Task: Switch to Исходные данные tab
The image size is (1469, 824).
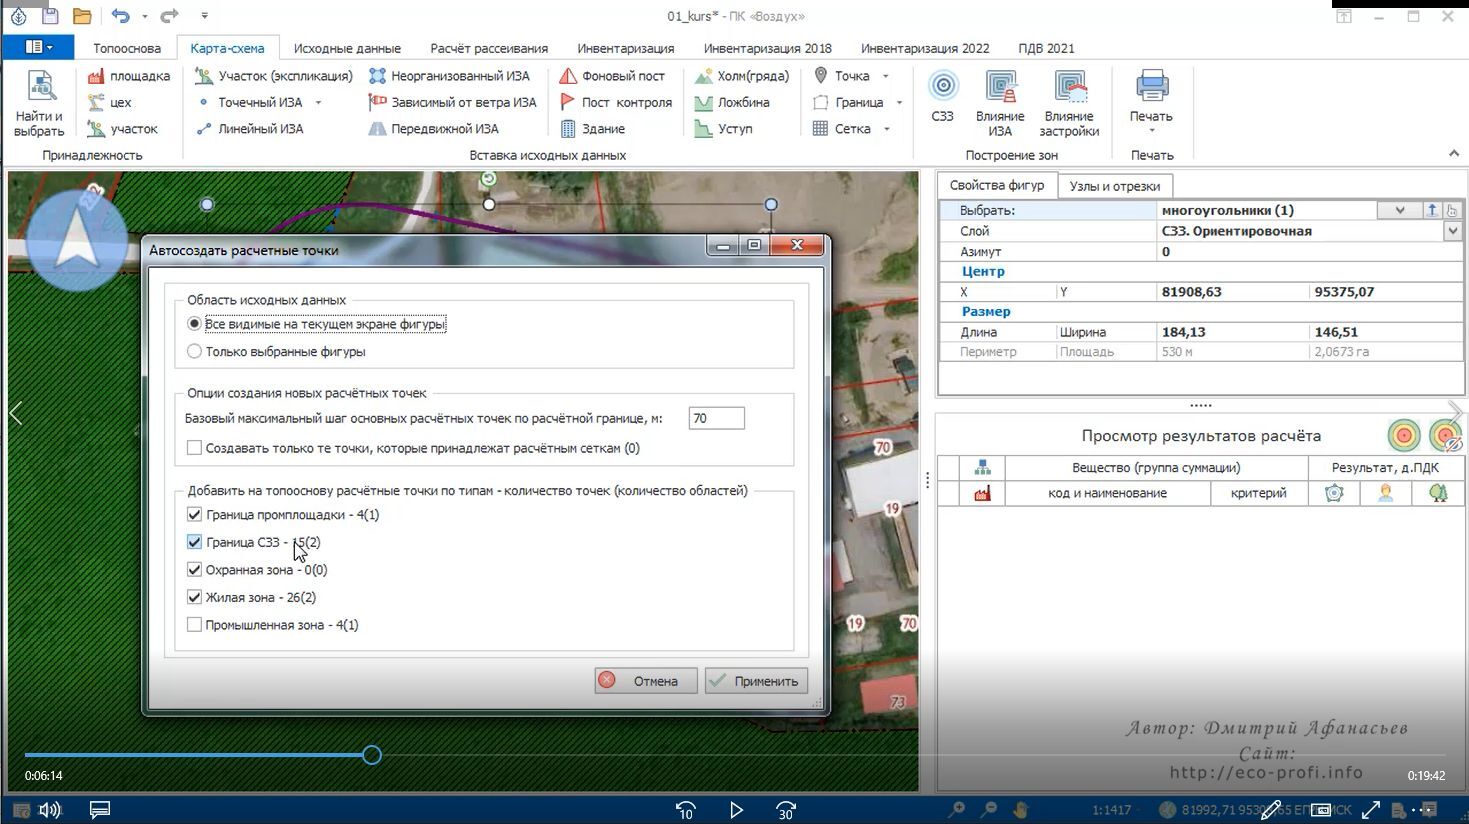Action: (347, 48)
